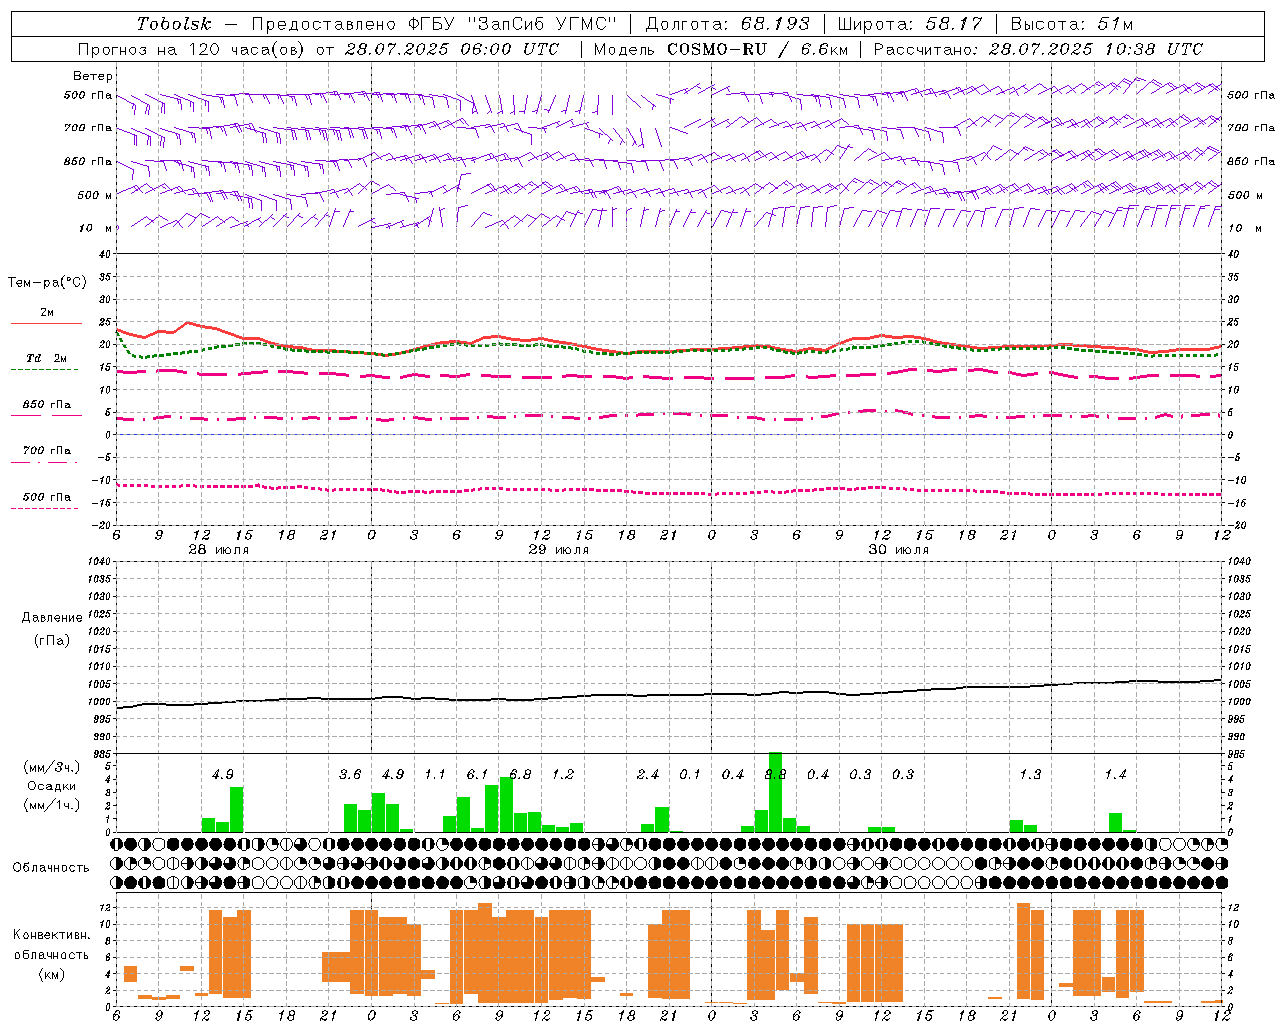This screenshot has width=1280, height=1024.
Task: Click the 'Давление' pressure panel label
Action: point(52,618)
